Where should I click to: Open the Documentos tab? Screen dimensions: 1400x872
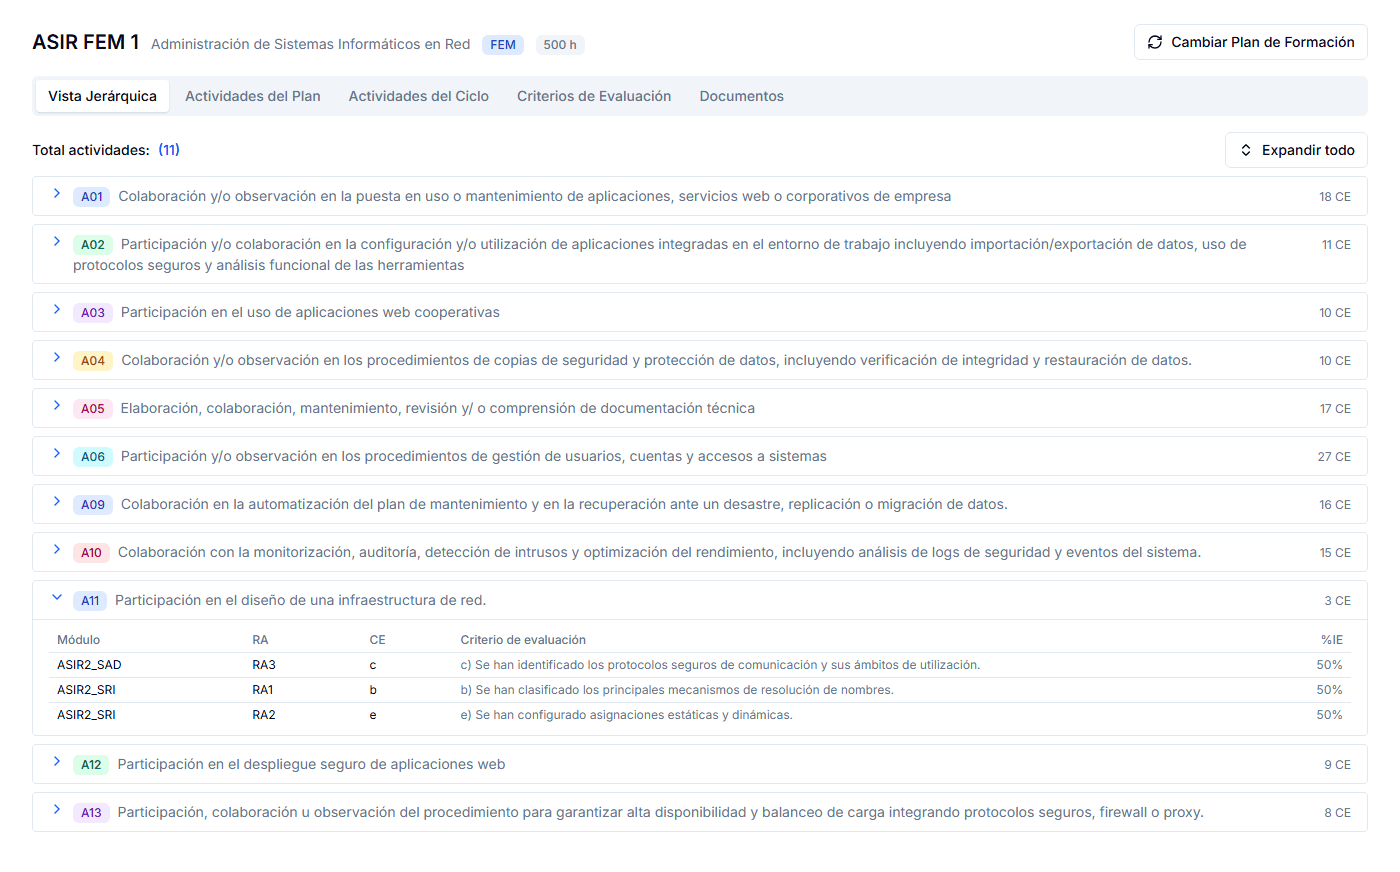(x=742, y=96)
